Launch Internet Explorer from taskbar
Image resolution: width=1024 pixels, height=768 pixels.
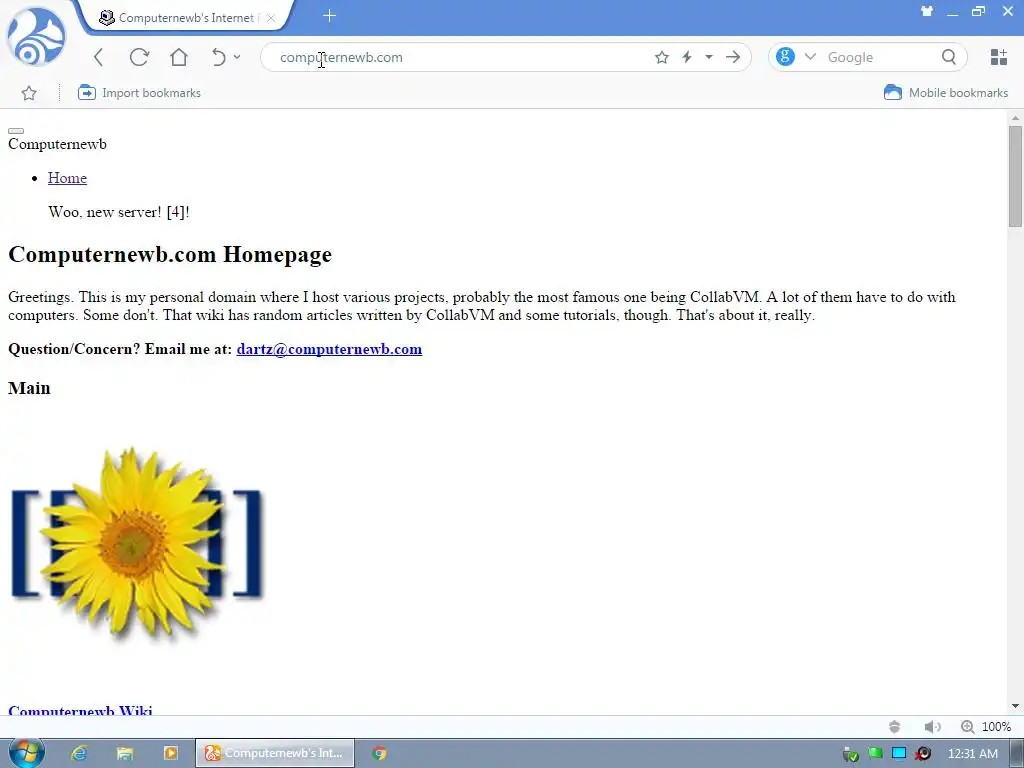79,754
